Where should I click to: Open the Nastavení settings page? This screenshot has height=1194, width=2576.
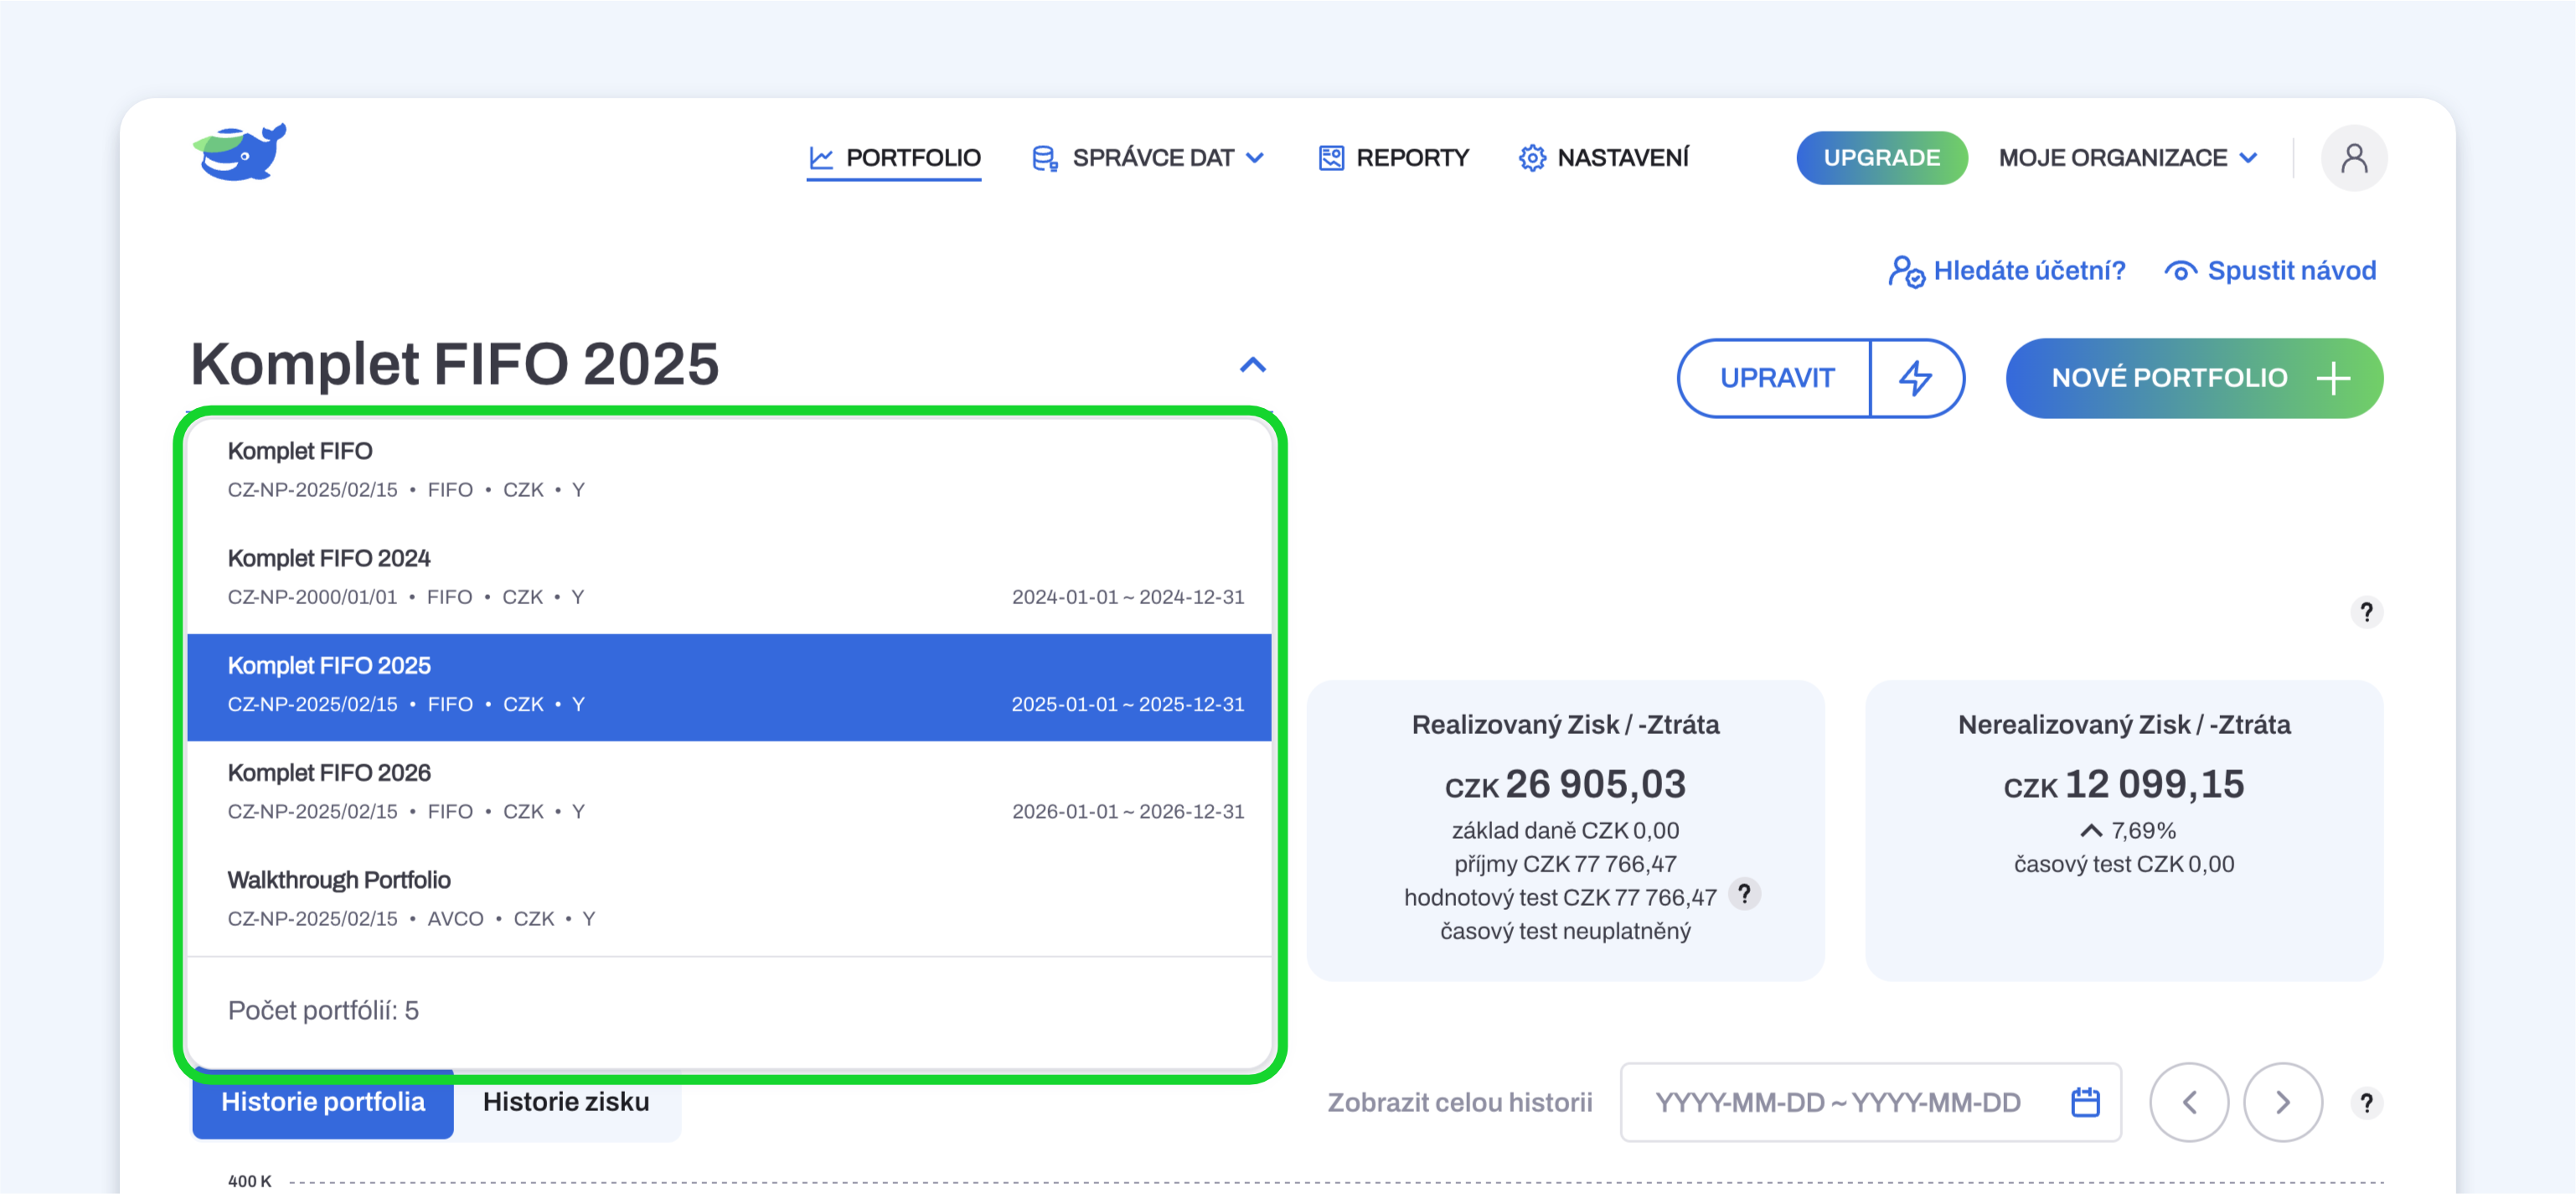coord(1604,158)
